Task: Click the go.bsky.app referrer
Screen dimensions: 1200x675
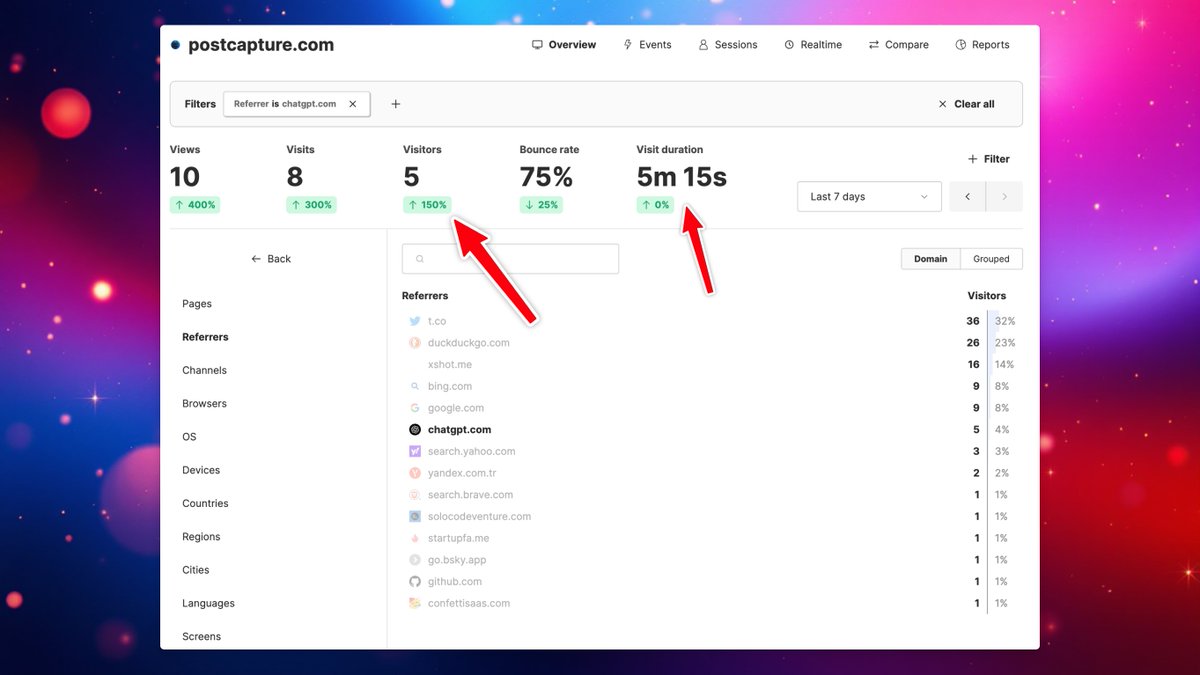Action: click(457, 560)
